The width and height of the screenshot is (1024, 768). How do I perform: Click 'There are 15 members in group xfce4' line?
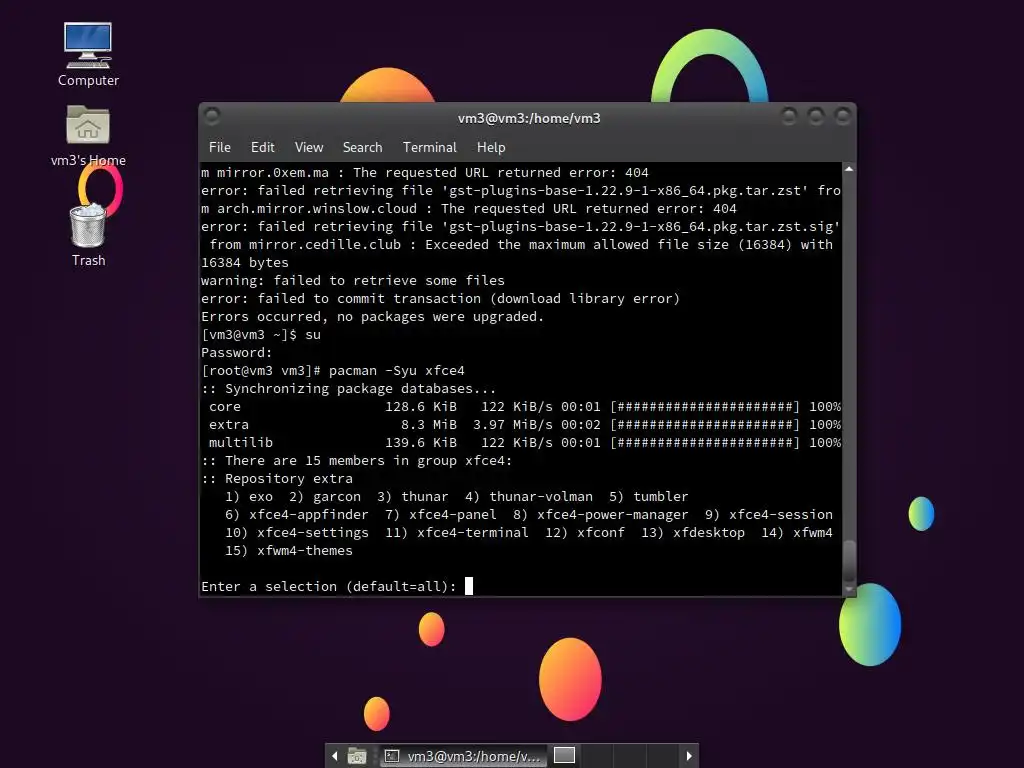point(357,460)
